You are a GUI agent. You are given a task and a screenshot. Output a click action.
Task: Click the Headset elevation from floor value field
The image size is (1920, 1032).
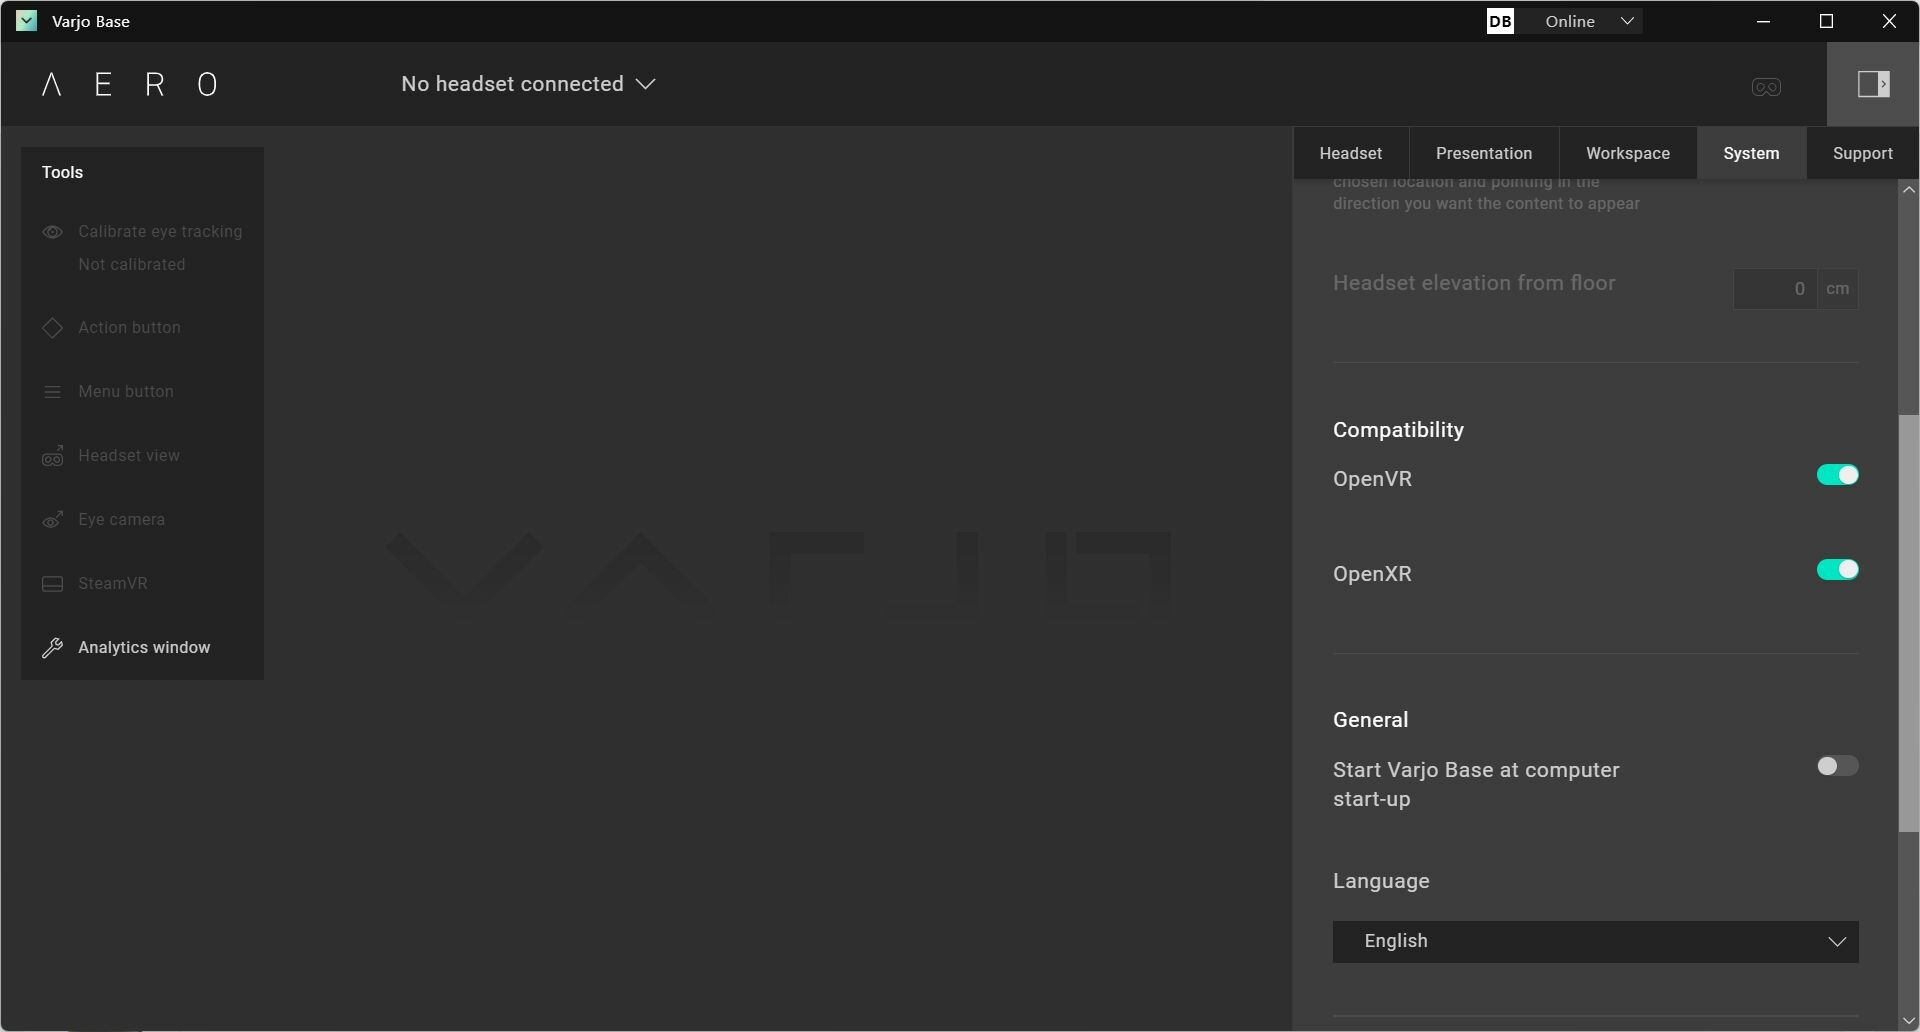click(1774, 289)
